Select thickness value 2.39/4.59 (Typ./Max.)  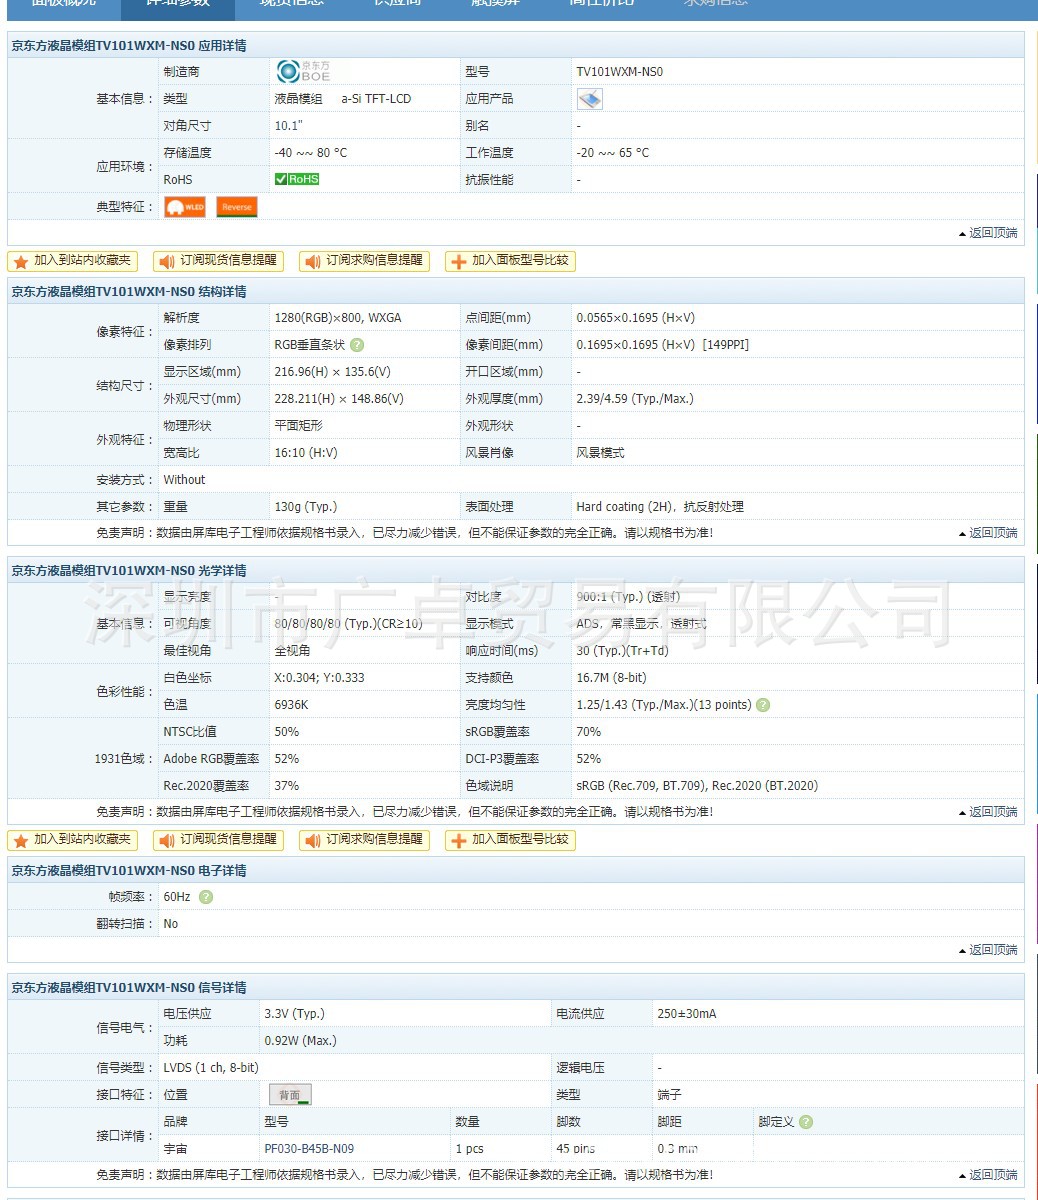[x=635, y=399]
